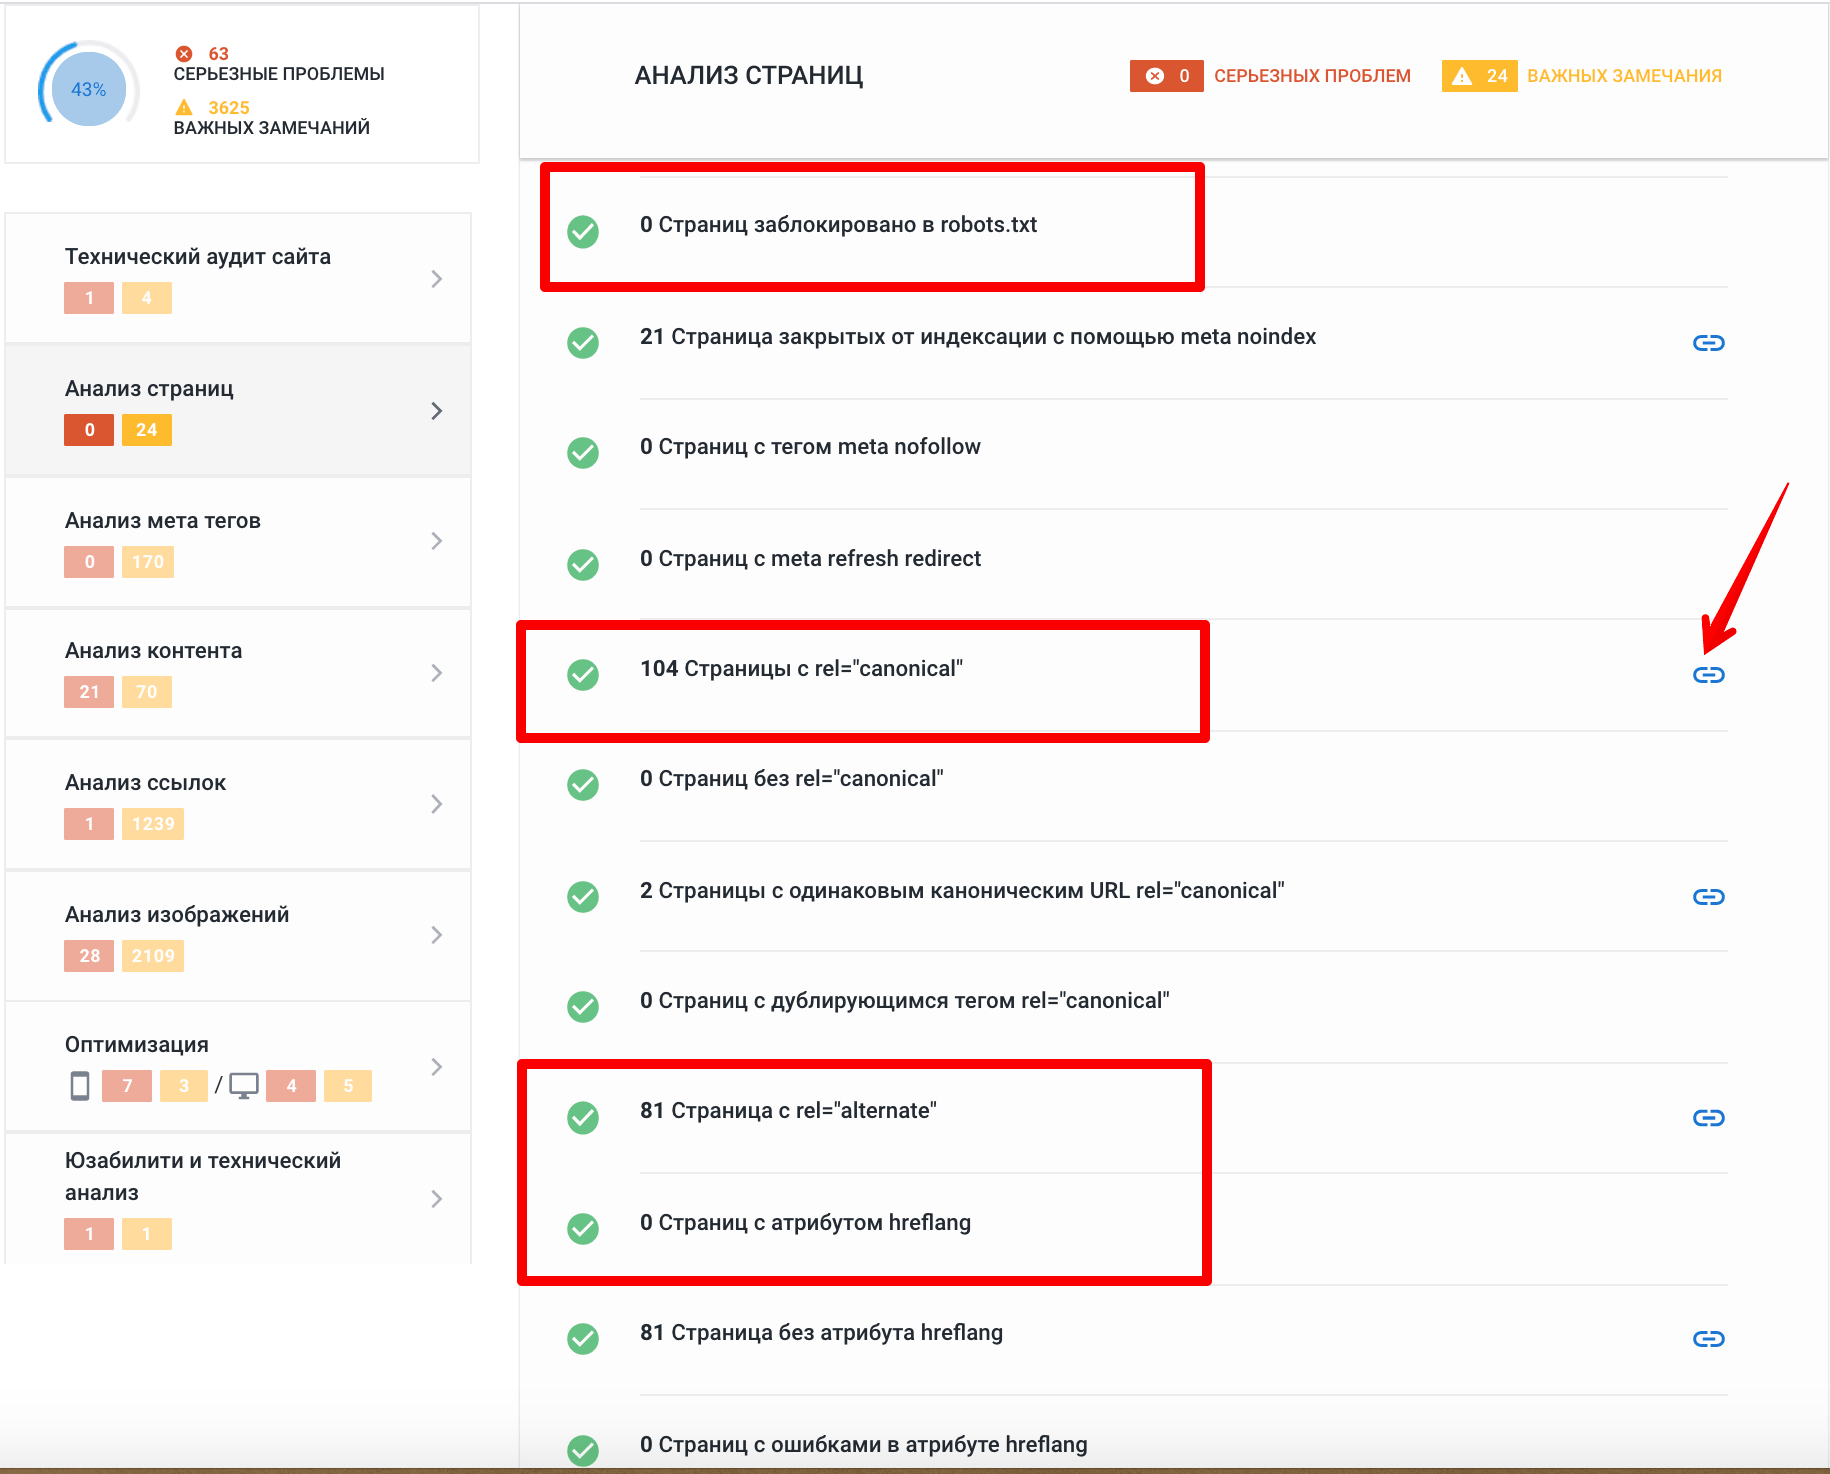Image resolution: width=1830 pixels, height=1474 pixels.
Task: Click green check for 81 pages without hreflang
Action: pos(583,1339)
